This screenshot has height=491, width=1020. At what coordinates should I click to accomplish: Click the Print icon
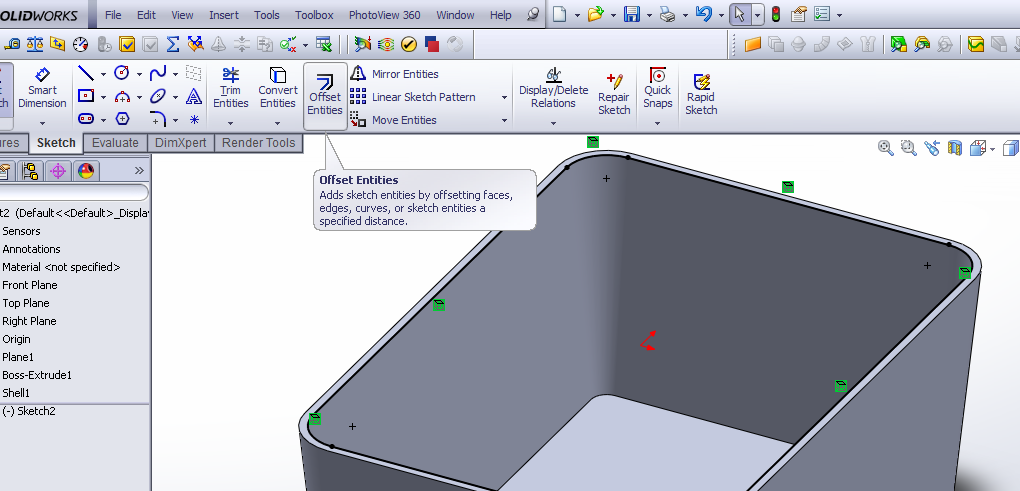tap(667, 14)
